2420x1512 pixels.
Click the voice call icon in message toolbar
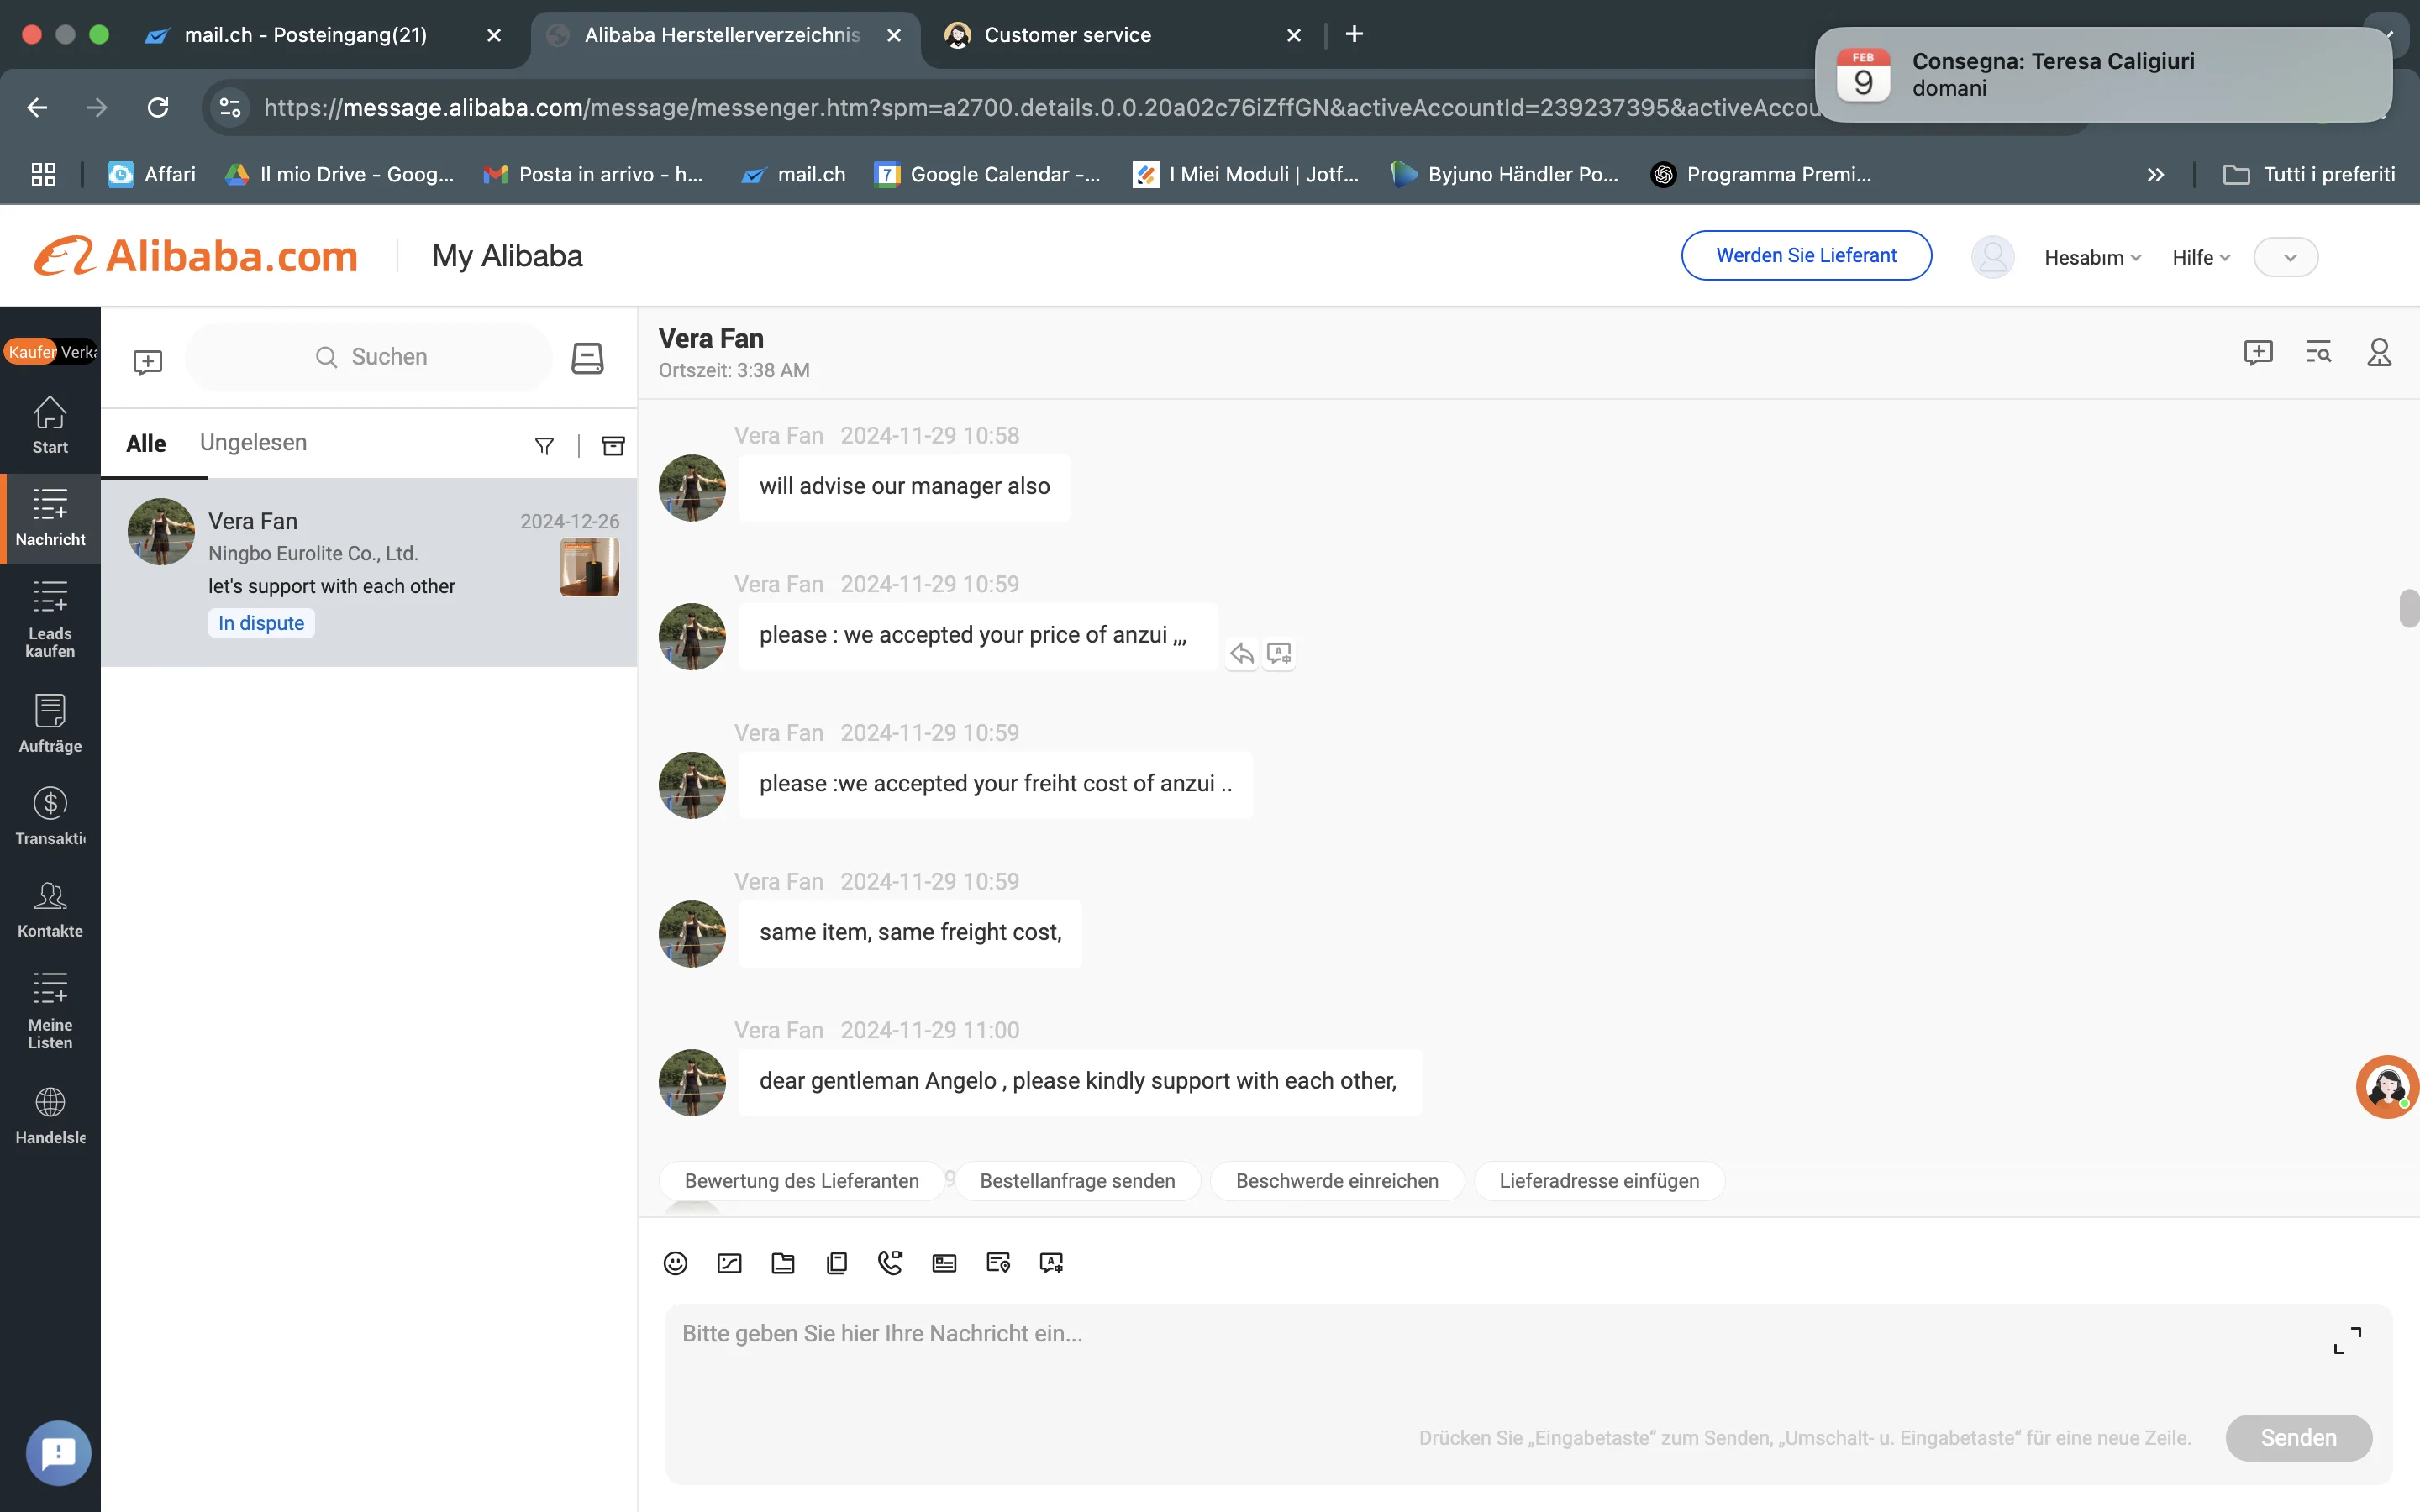click(x=890, y=1263)
